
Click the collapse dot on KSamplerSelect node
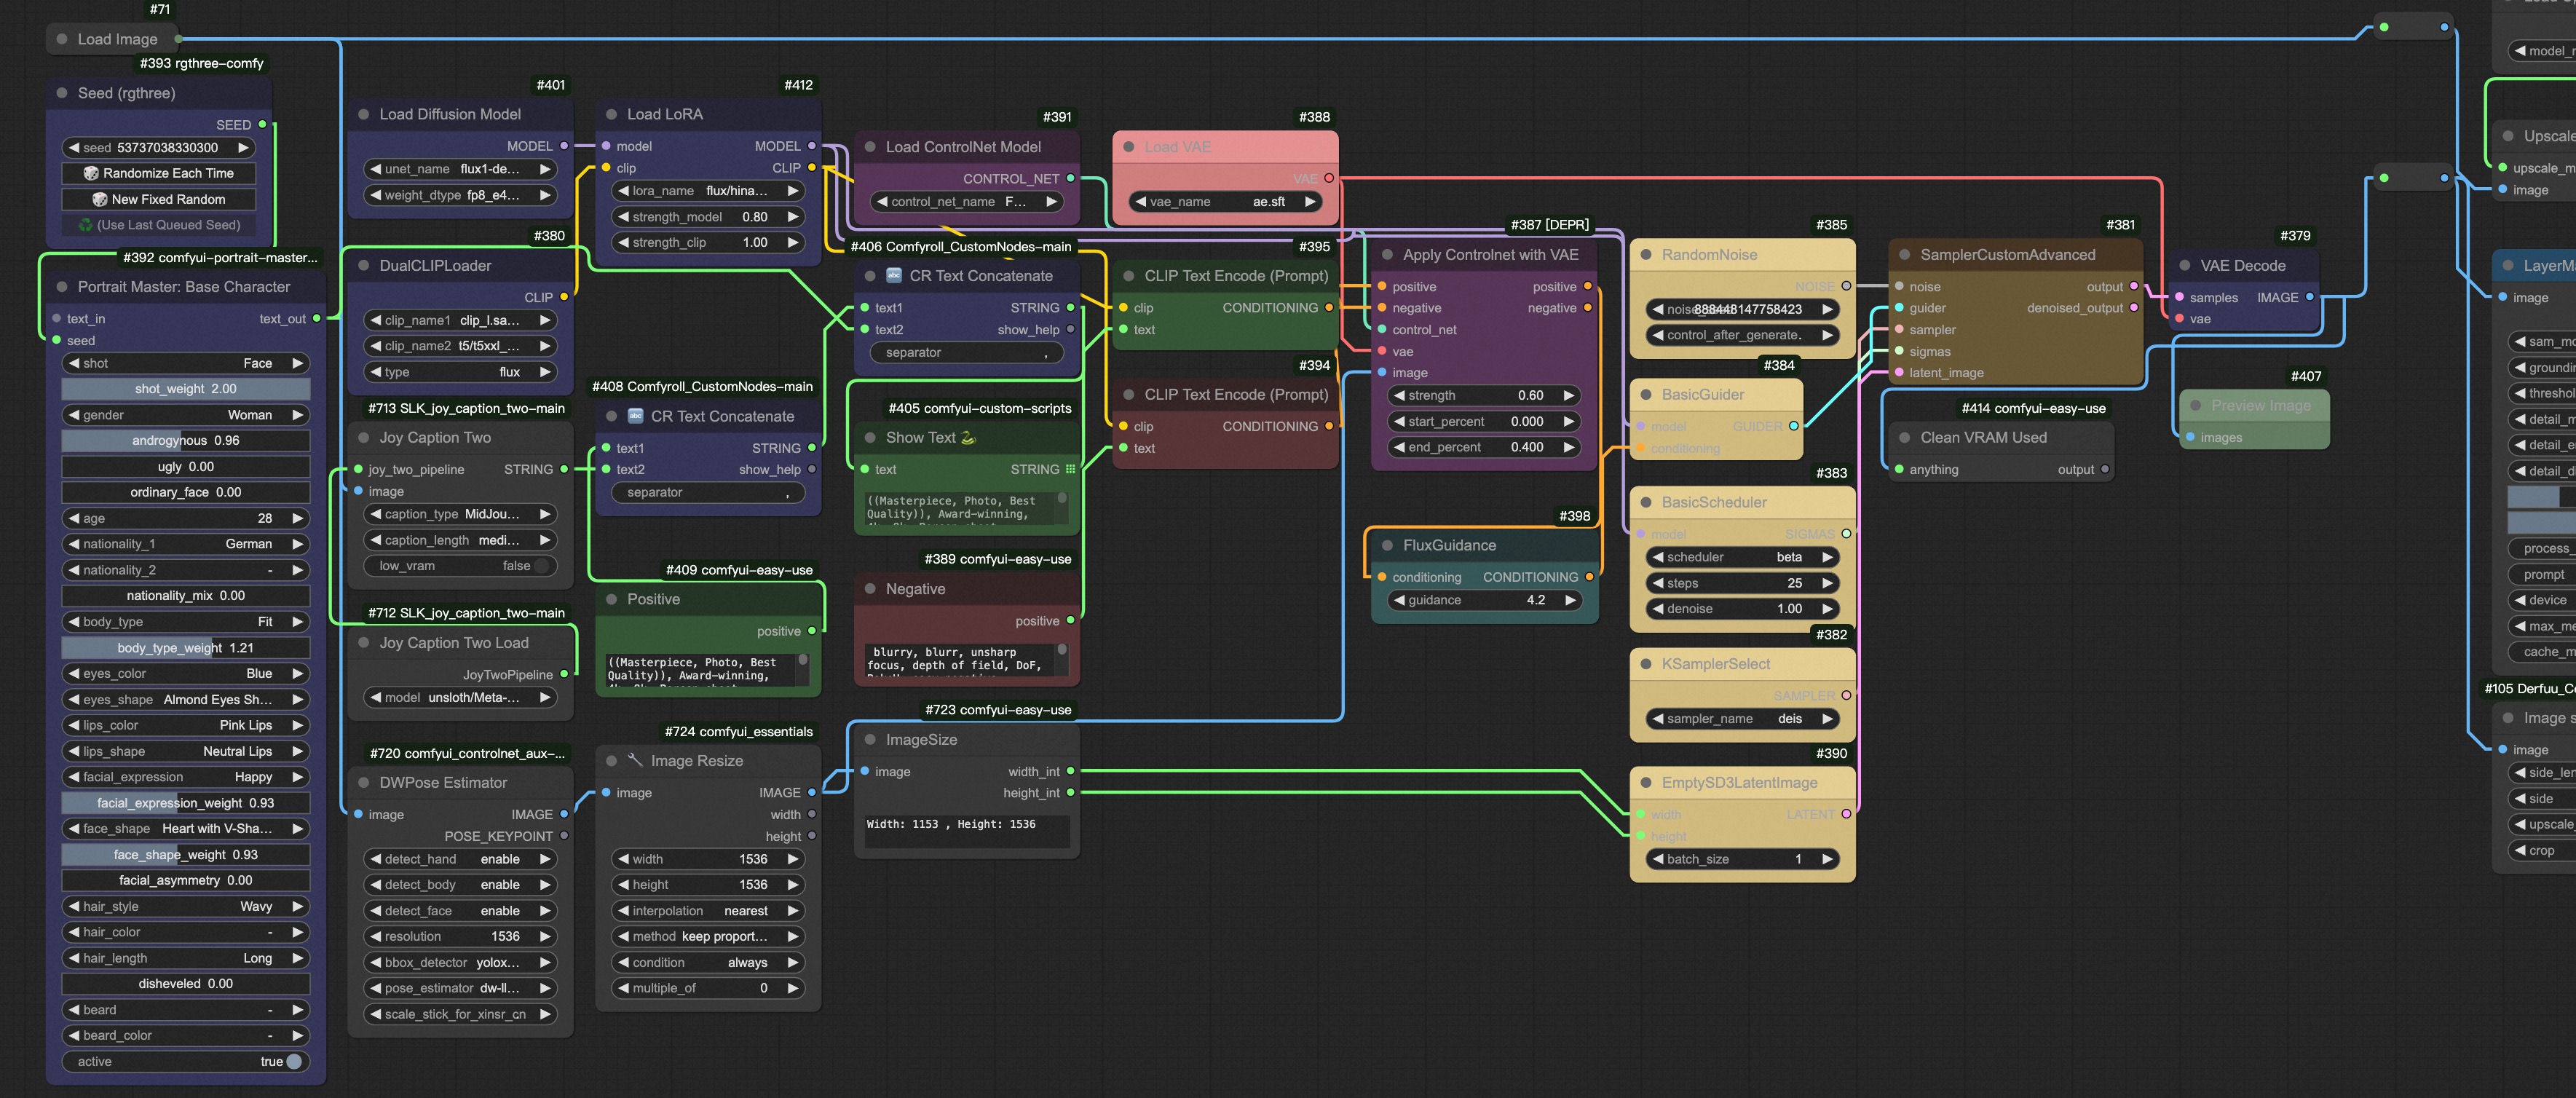click(x=1645, y=664)
